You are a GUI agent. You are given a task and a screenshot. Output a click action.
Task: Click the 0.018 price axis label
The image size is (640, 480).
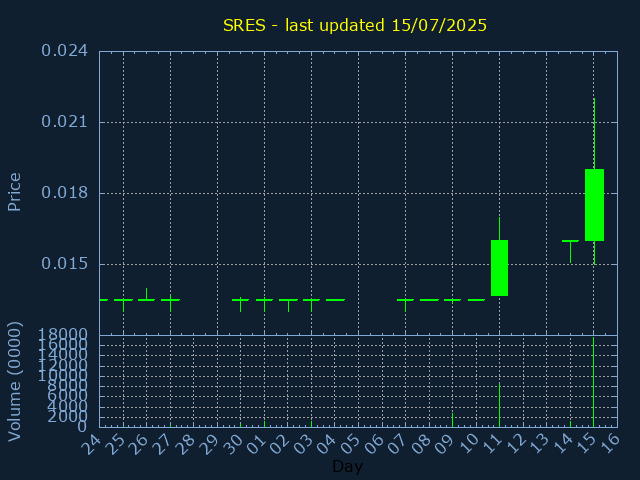[x=64, y=193]
